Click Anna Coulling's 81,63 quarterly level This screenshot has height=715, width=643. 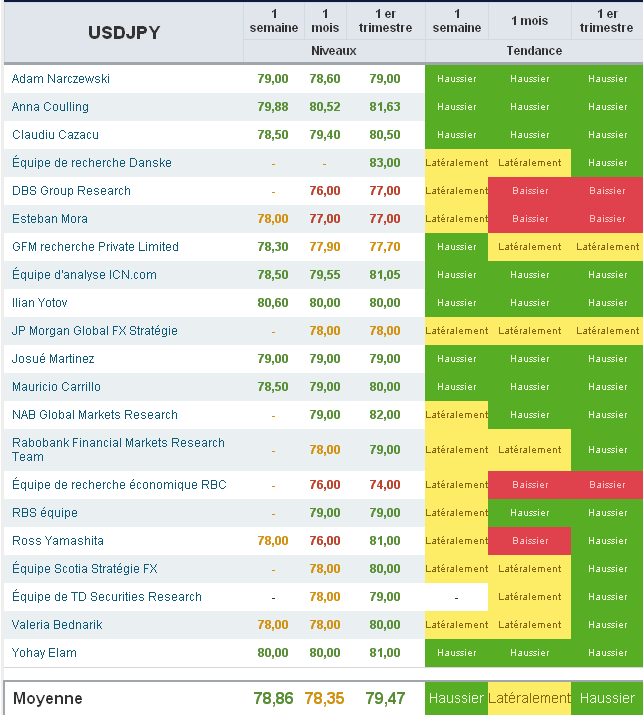(x=385, y=107)
